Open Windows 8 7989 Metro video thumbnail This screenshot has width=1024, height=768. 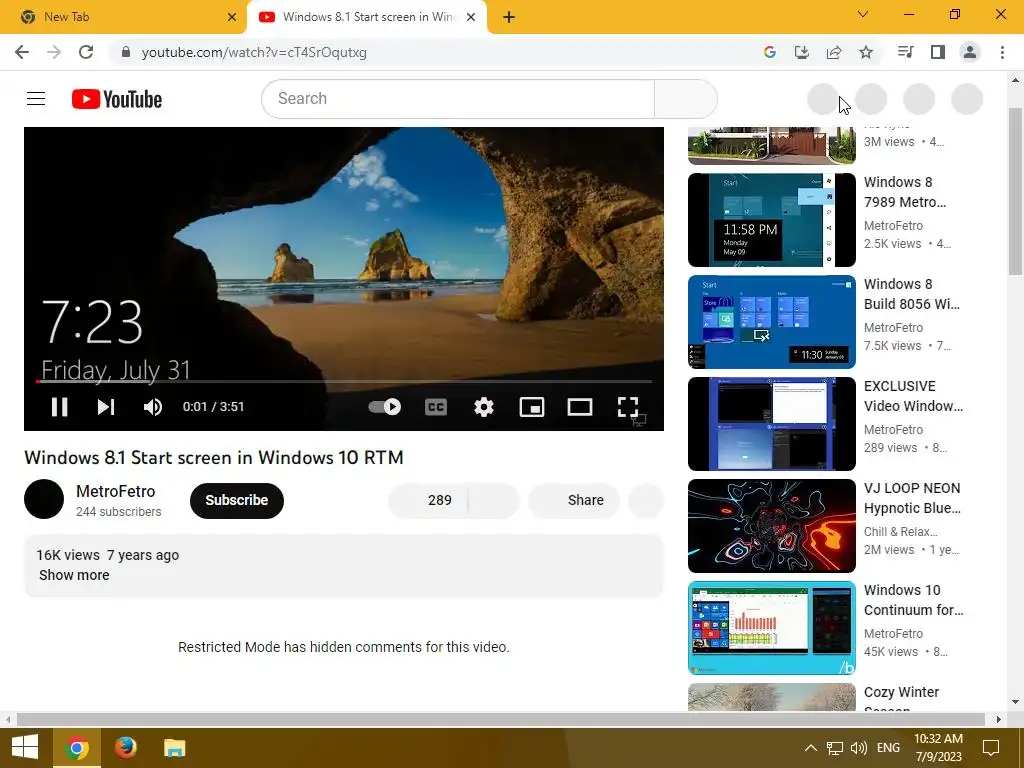pyautogui.click(x=771, y=220)
